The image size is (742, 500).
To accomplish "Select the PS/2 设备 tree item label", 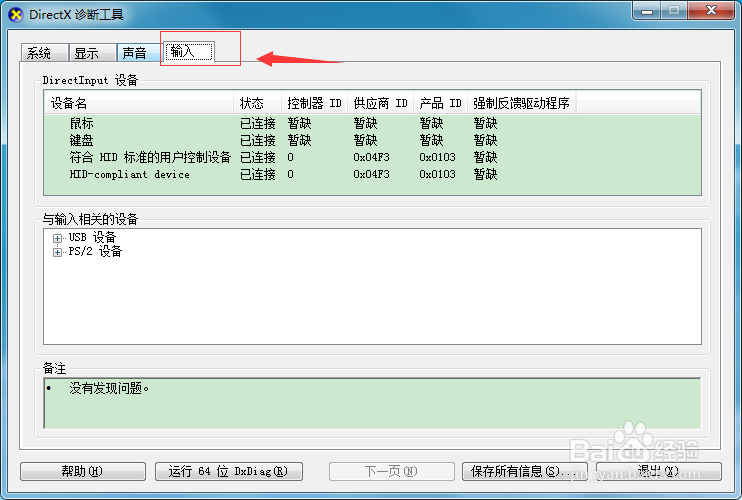I will tap(95, 251).
